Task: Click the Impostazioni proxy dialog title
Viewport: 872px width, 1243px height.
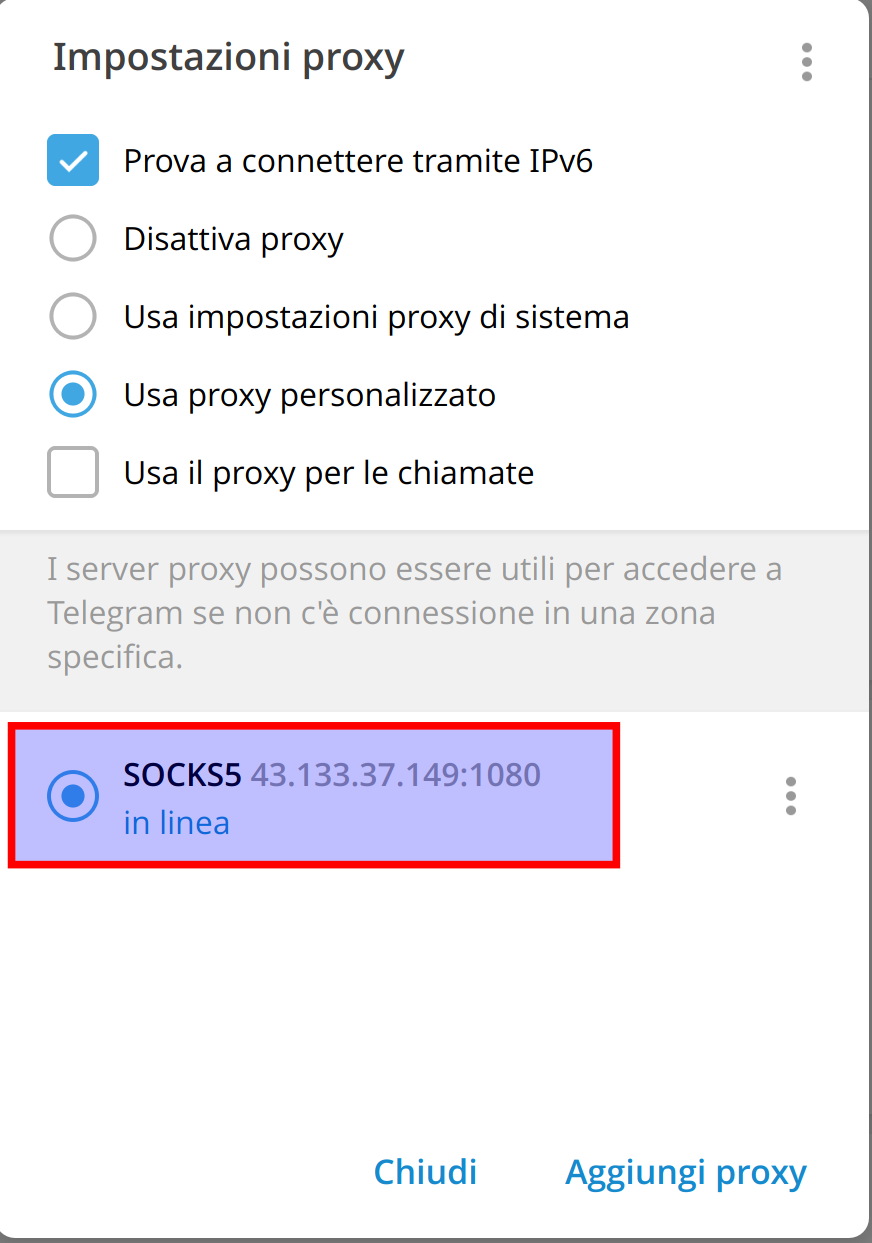Action: pos(228,57)
